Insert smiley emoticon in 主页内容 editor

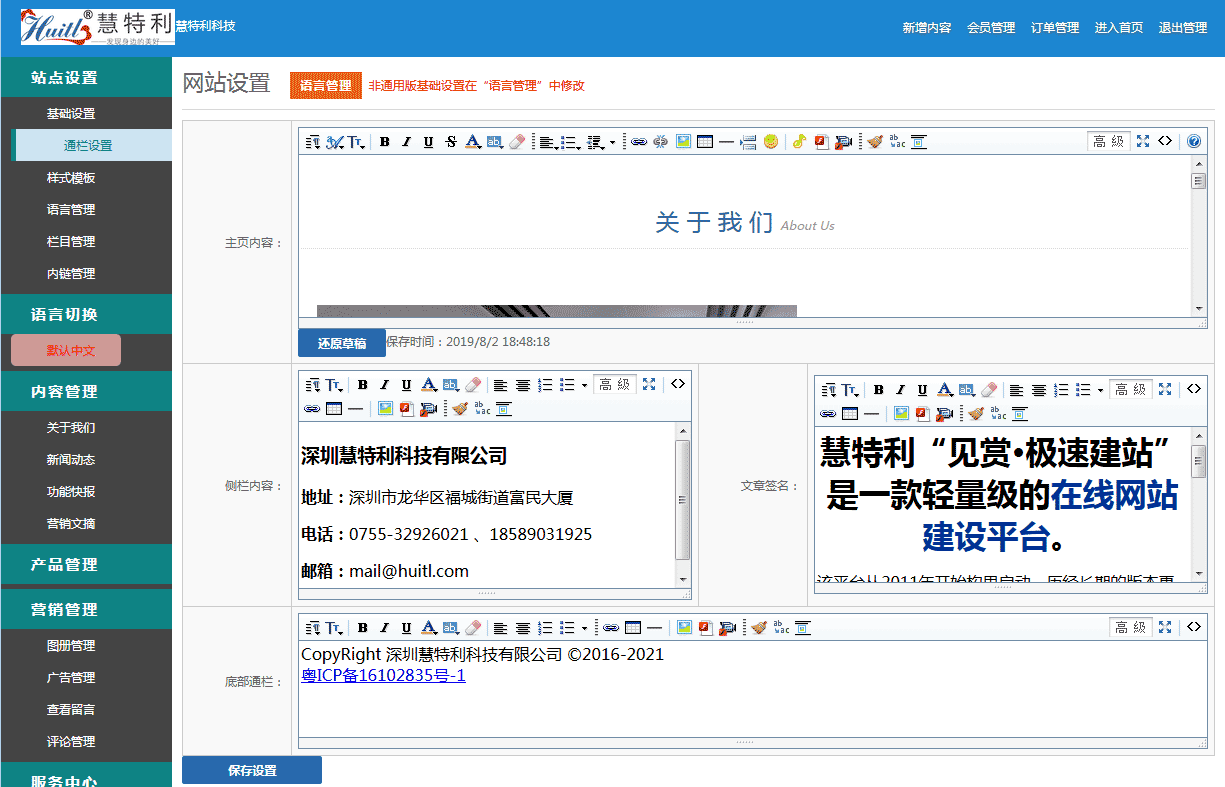pos(771,142)
